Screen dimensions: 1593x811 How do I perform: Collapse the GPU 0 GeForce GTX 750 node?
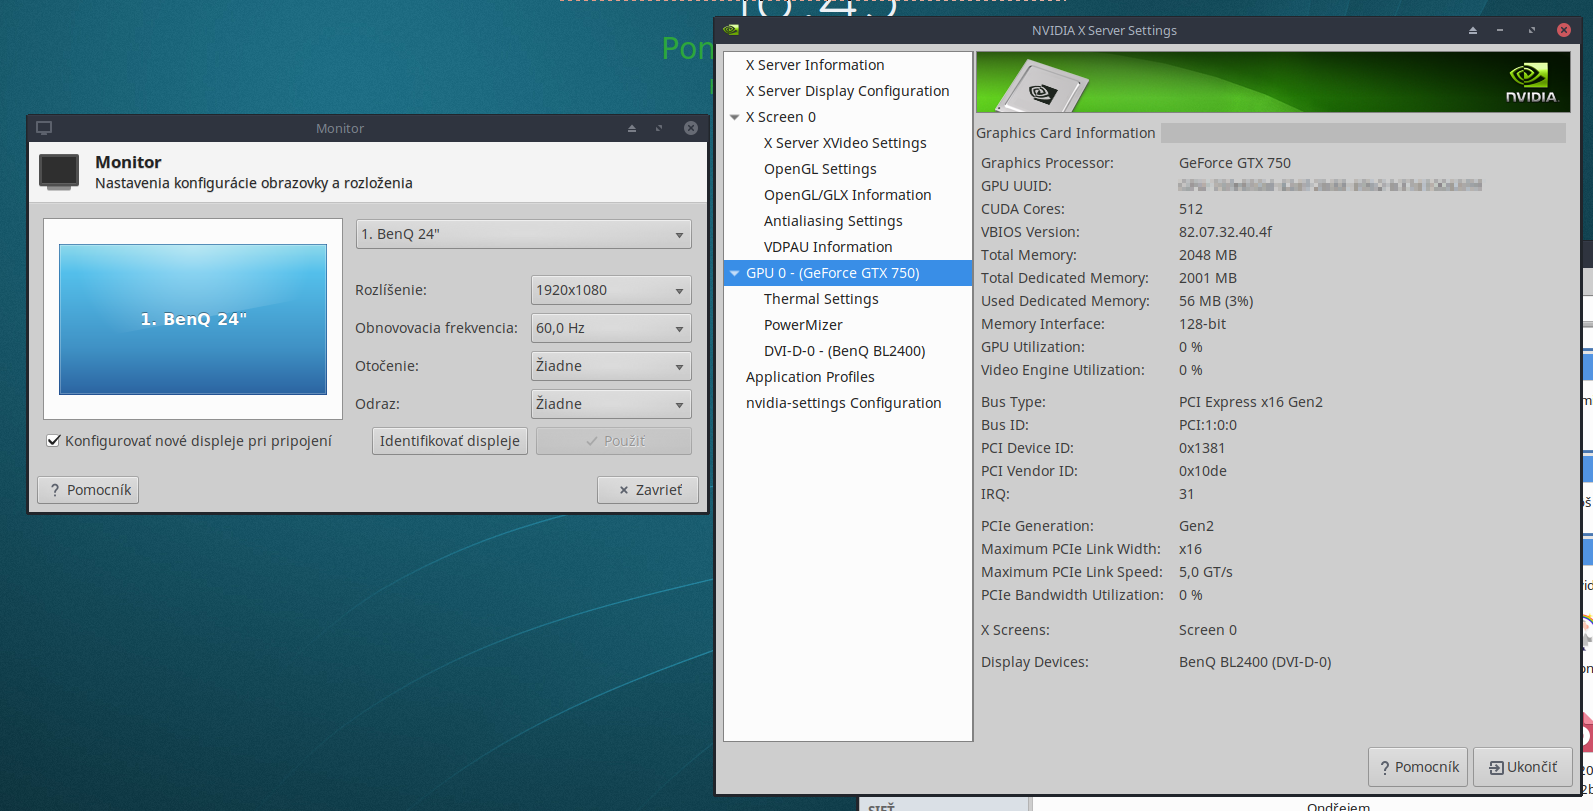pos(735,273)
